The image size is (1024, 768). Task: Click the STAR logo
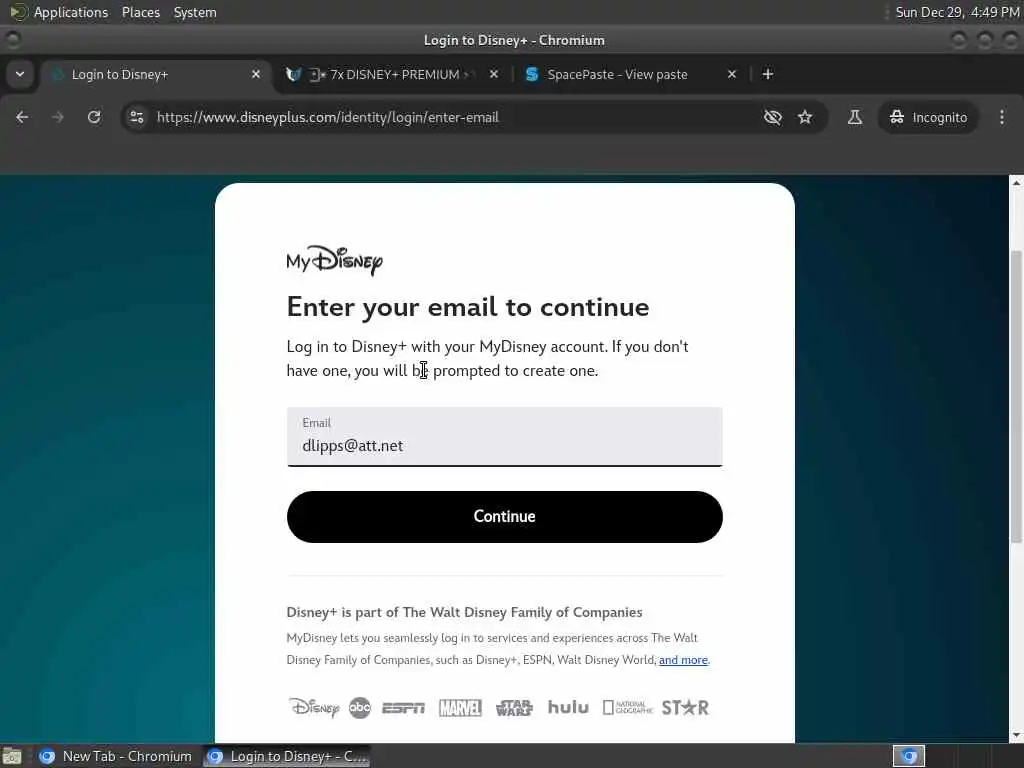(685, 708)
